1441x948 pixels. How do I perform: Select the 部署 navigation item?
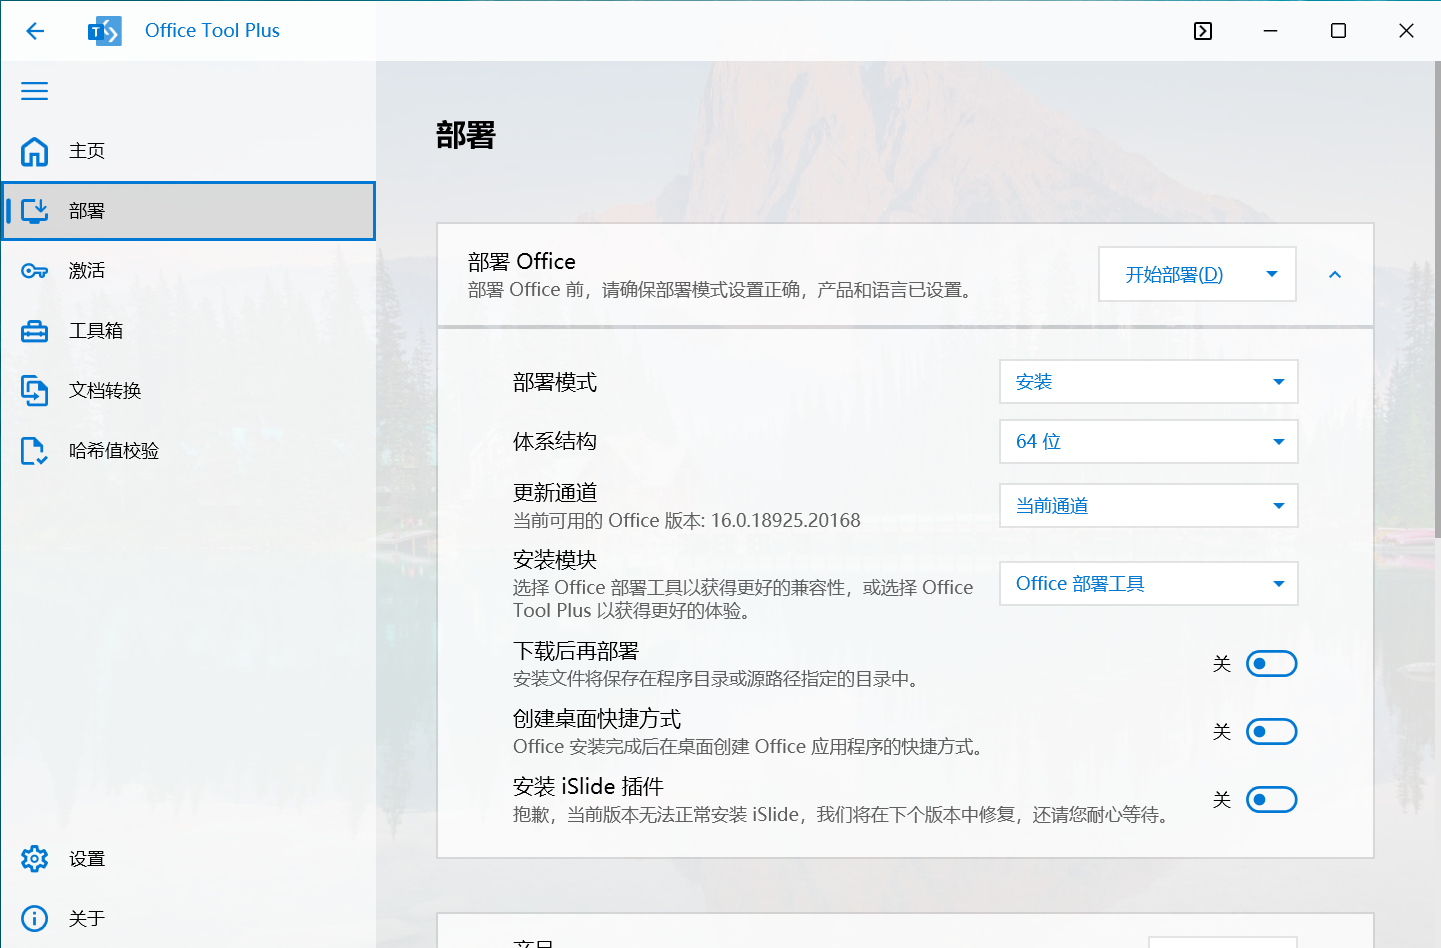188,211
